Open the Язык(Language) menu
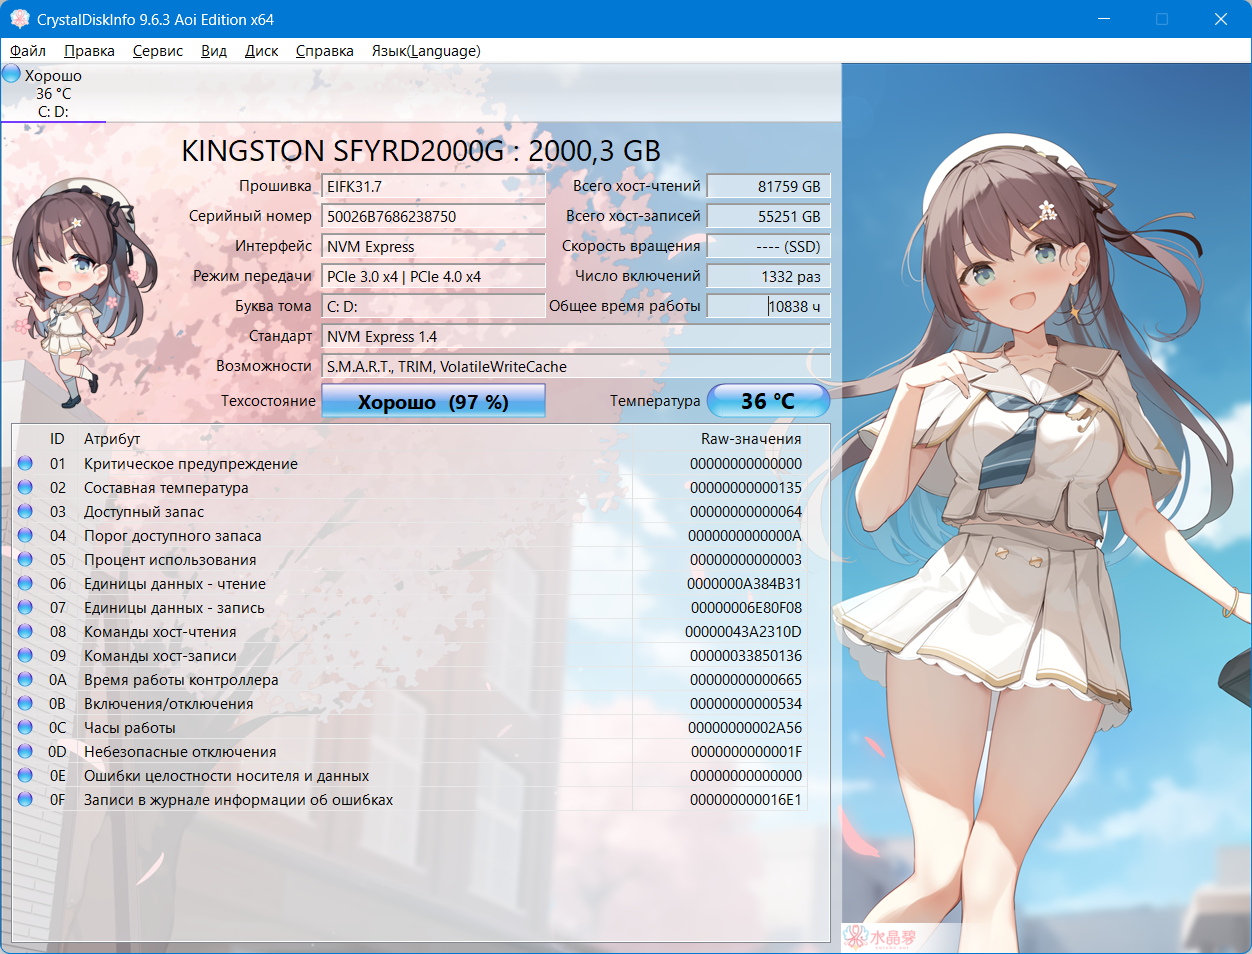Screen dimensions: 1252x954 click(x=426, y=51)
